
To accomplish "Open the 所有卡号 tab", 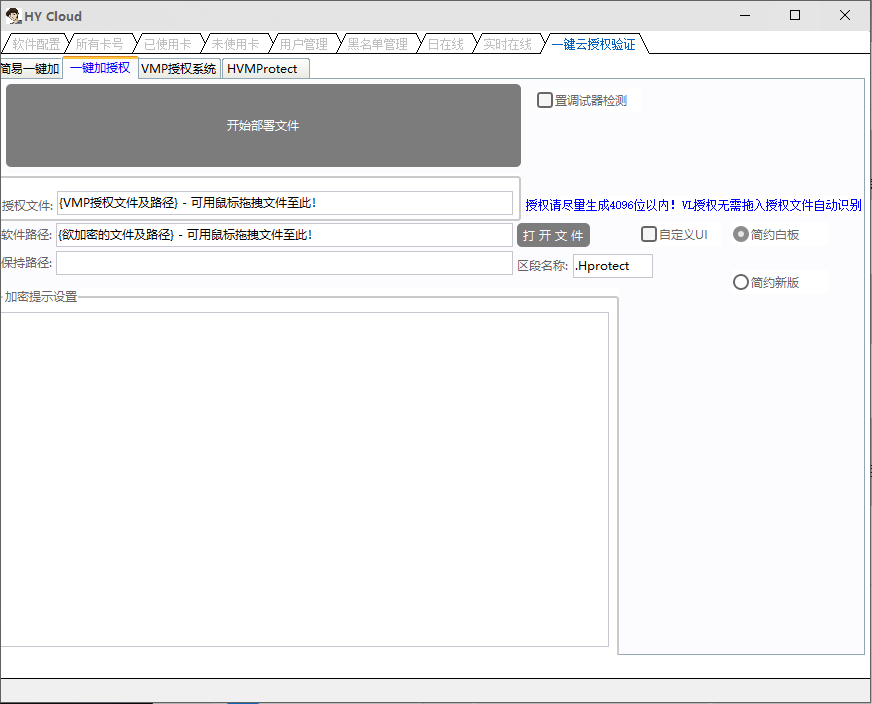I will [100, 44].
